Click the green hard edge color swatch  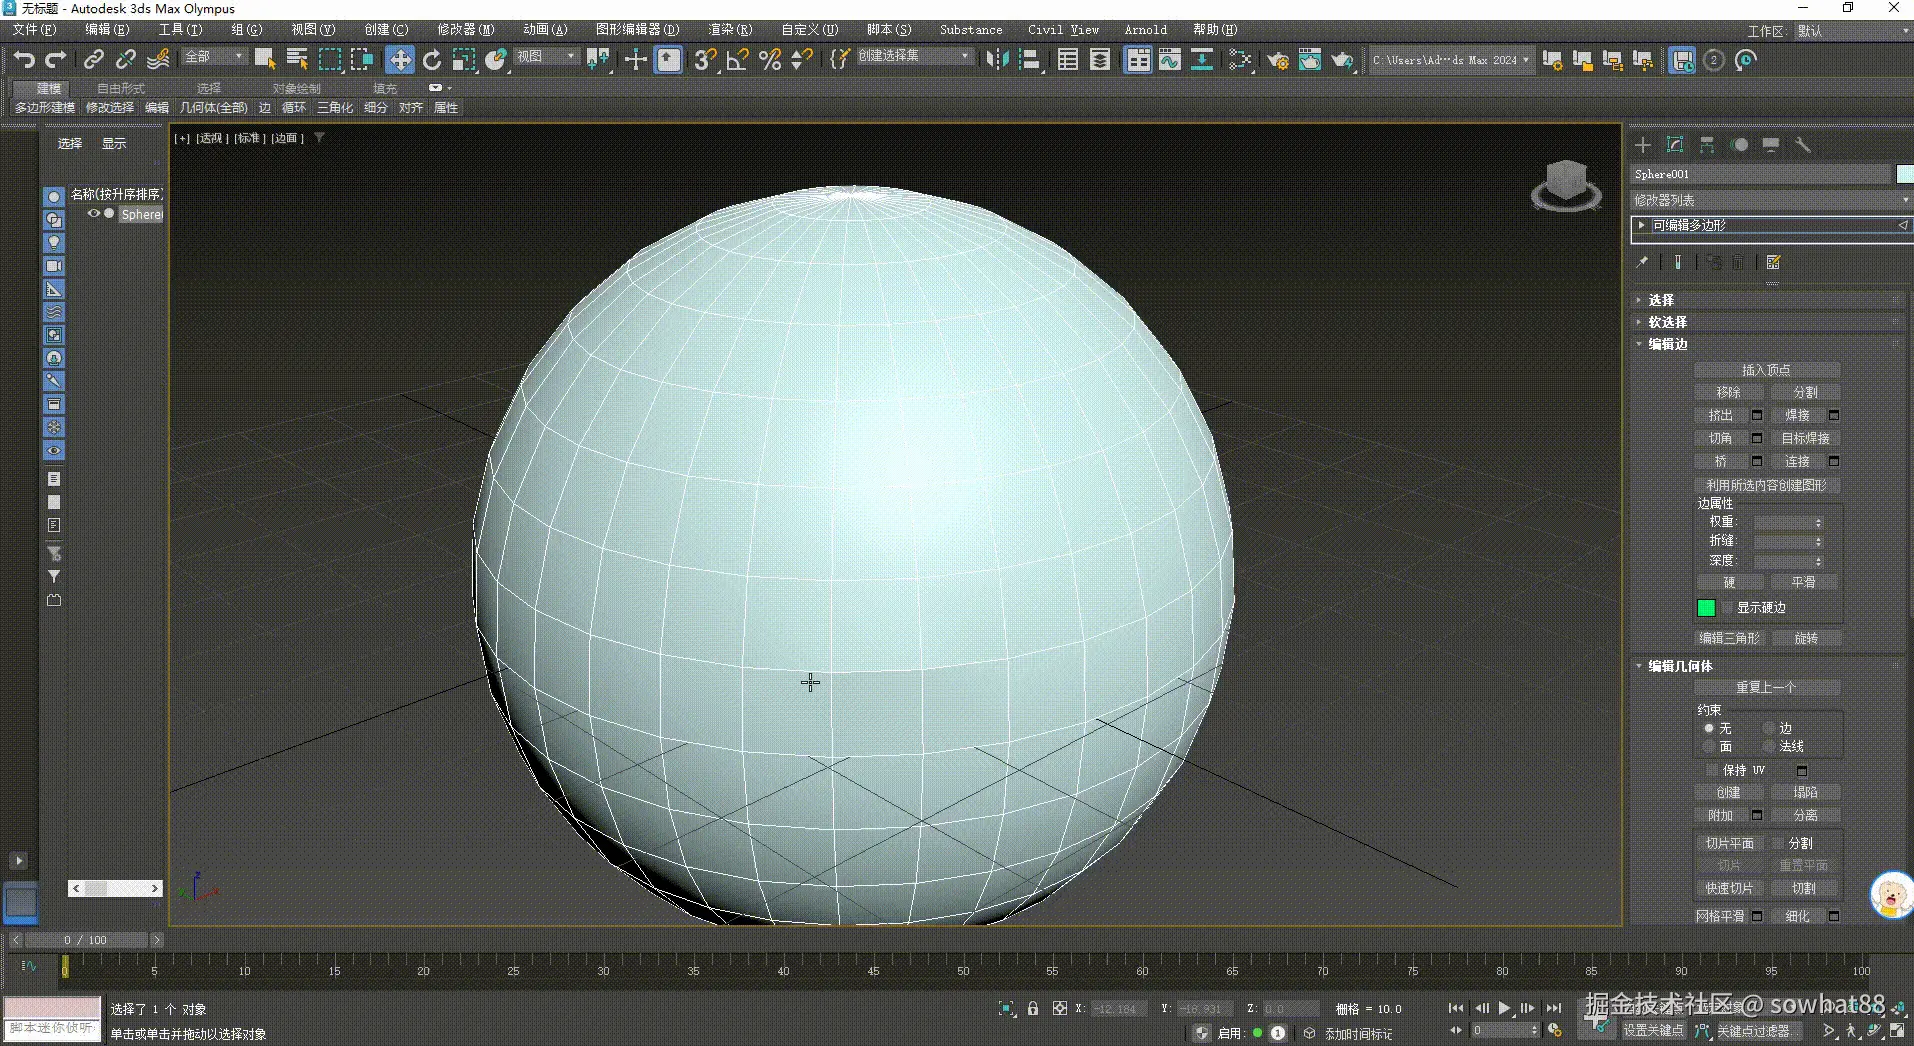click(x=1706, y=608)
